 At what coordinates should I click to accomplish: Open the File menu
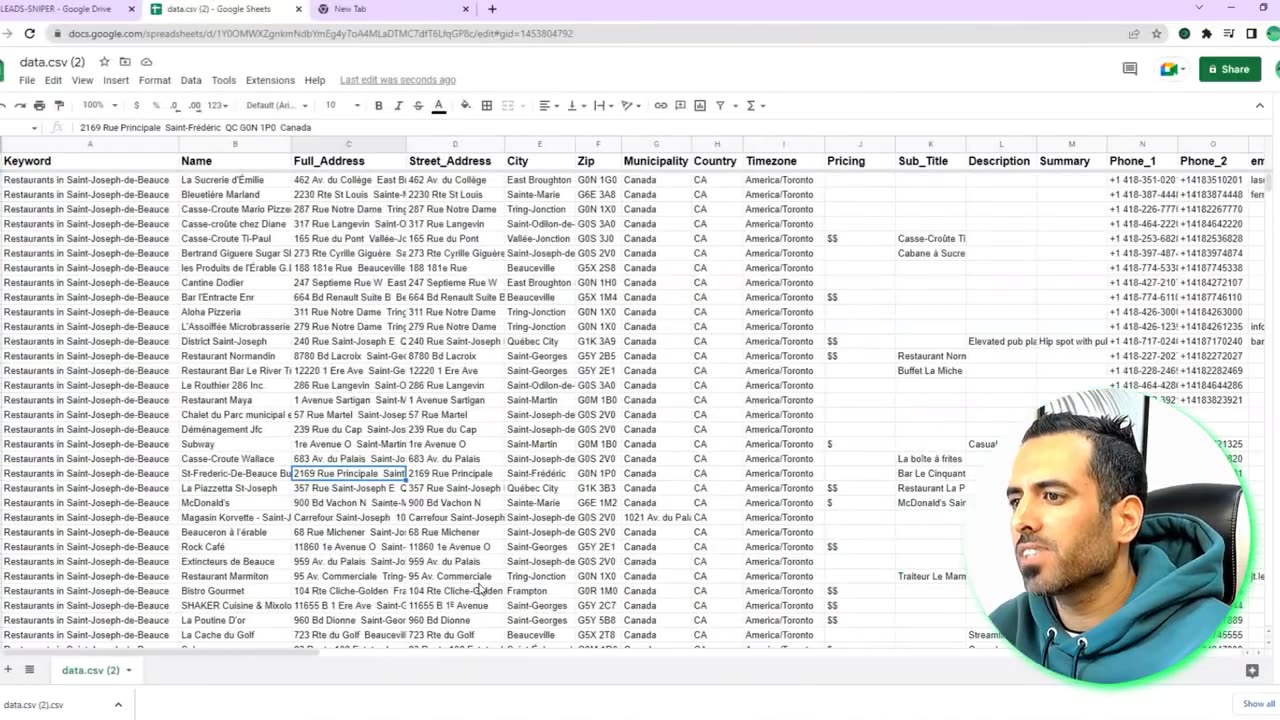click(x=27, y=80)
